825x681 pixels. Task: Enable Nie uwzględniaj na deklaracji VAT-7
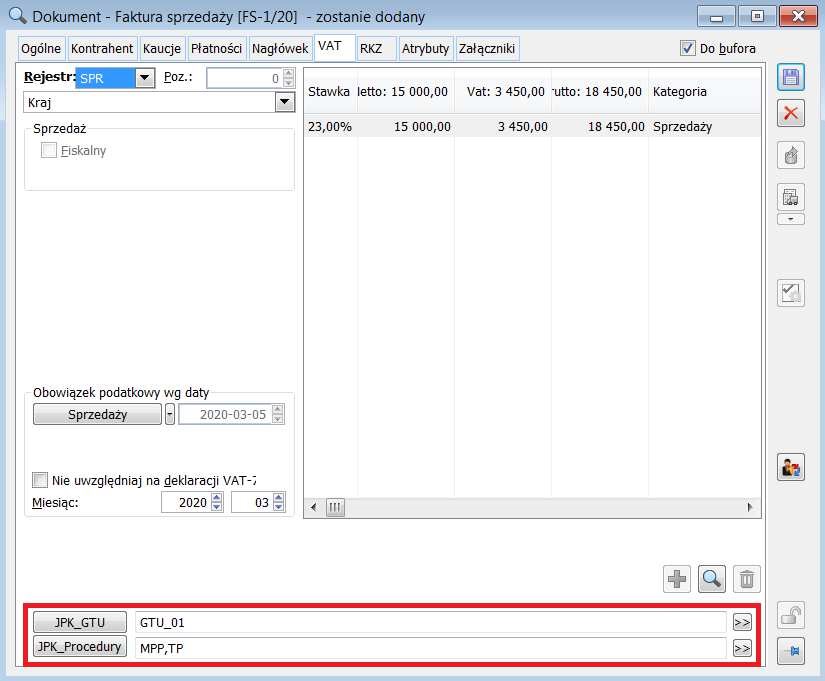pos(39,479)
